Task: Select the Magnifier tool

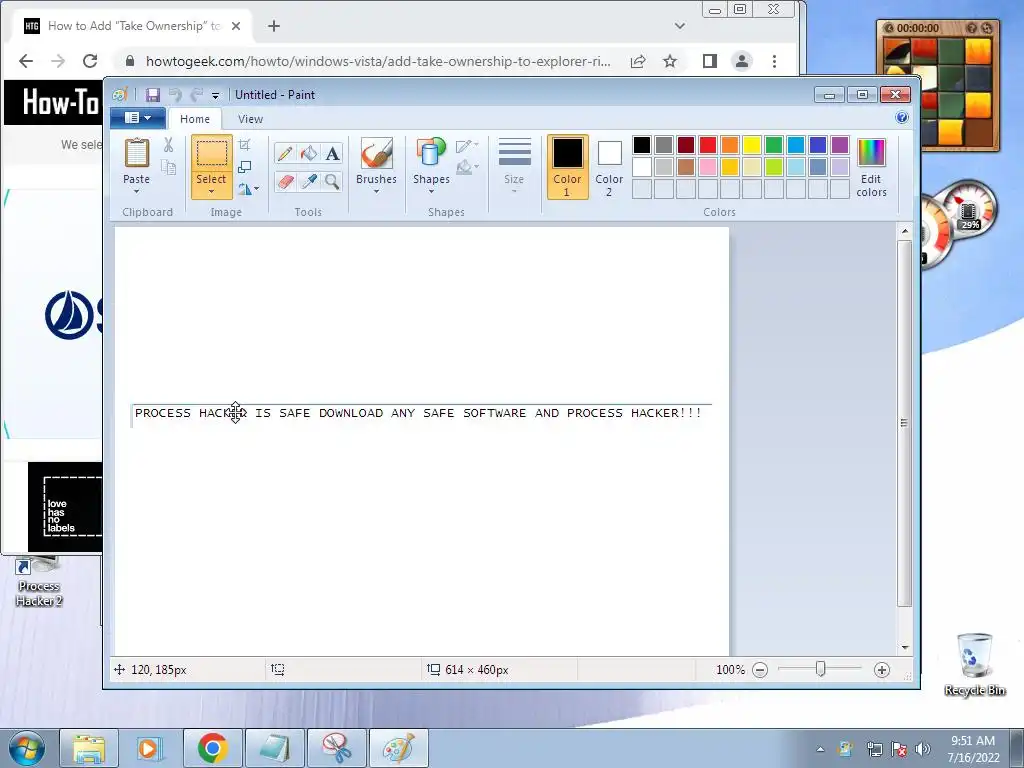Action: [332, 181]
